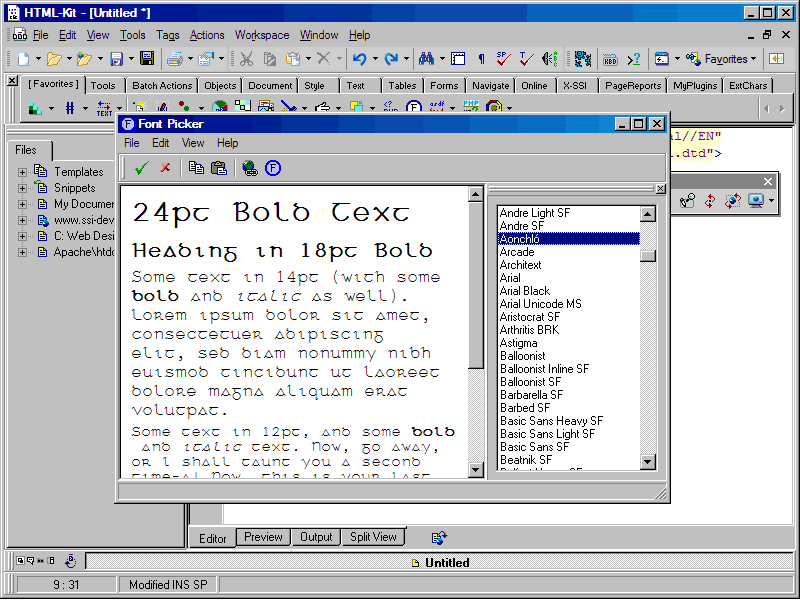800x600 pixels.
Task: Switch to the Output tab
Action: [x=316, y=537]
